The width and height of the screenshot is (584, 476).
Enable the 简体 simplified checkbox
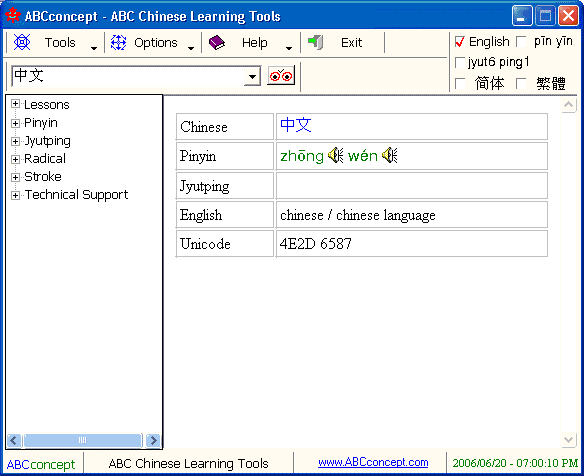[460, 83]
